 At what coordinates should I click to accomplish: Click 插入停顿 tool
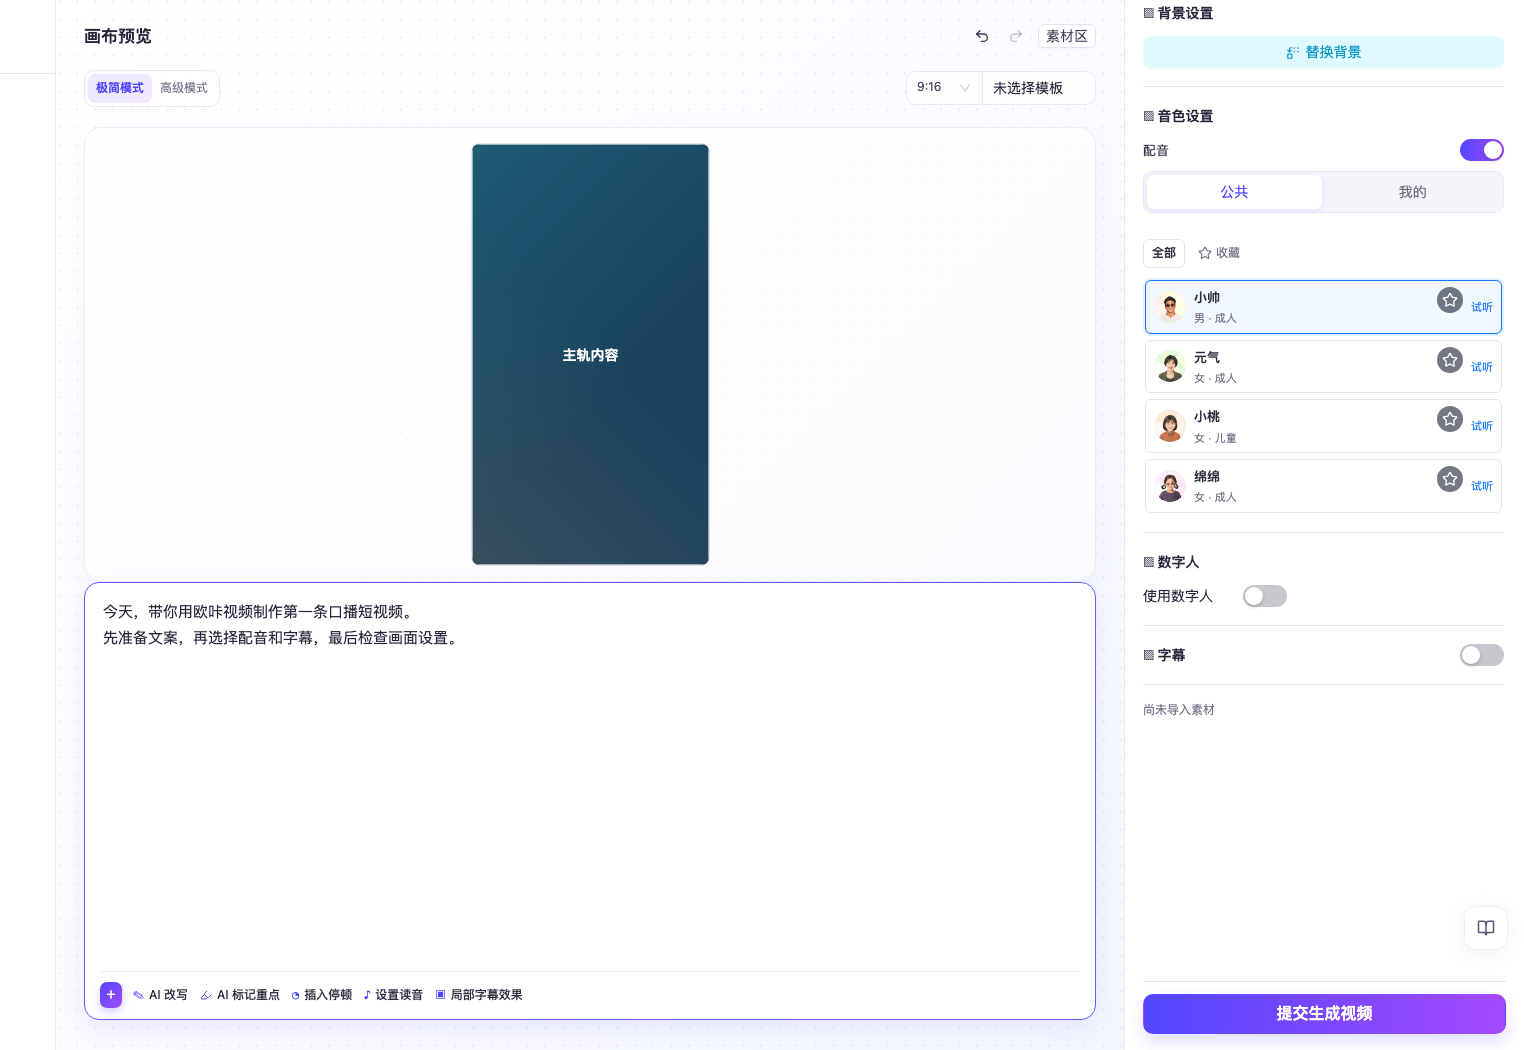click(x=321, y=995)
